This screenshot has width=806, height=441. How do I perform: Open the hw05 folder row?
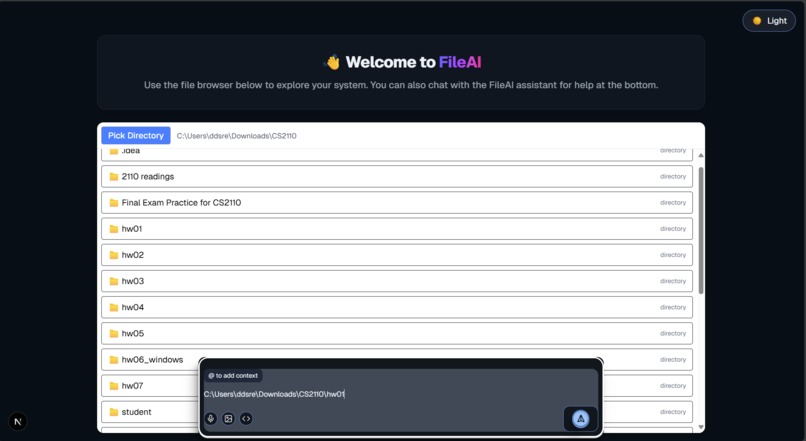click(397, 334)
